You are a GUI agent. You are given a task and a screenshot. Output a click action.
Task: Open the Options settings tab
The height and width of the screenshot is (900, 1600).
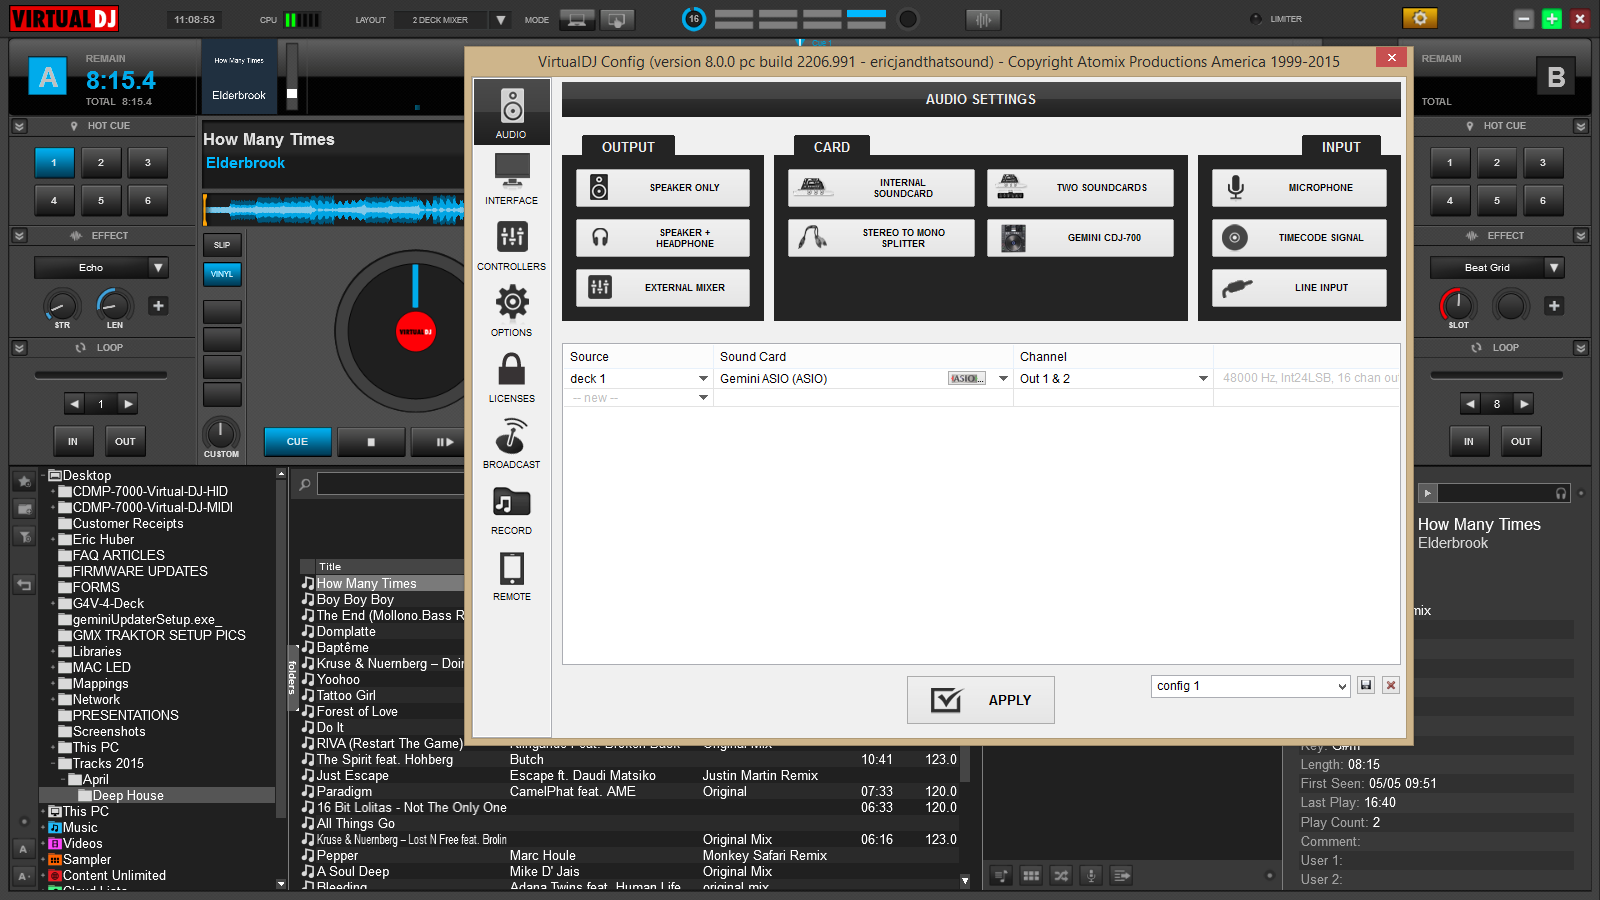tap(511, 310)
